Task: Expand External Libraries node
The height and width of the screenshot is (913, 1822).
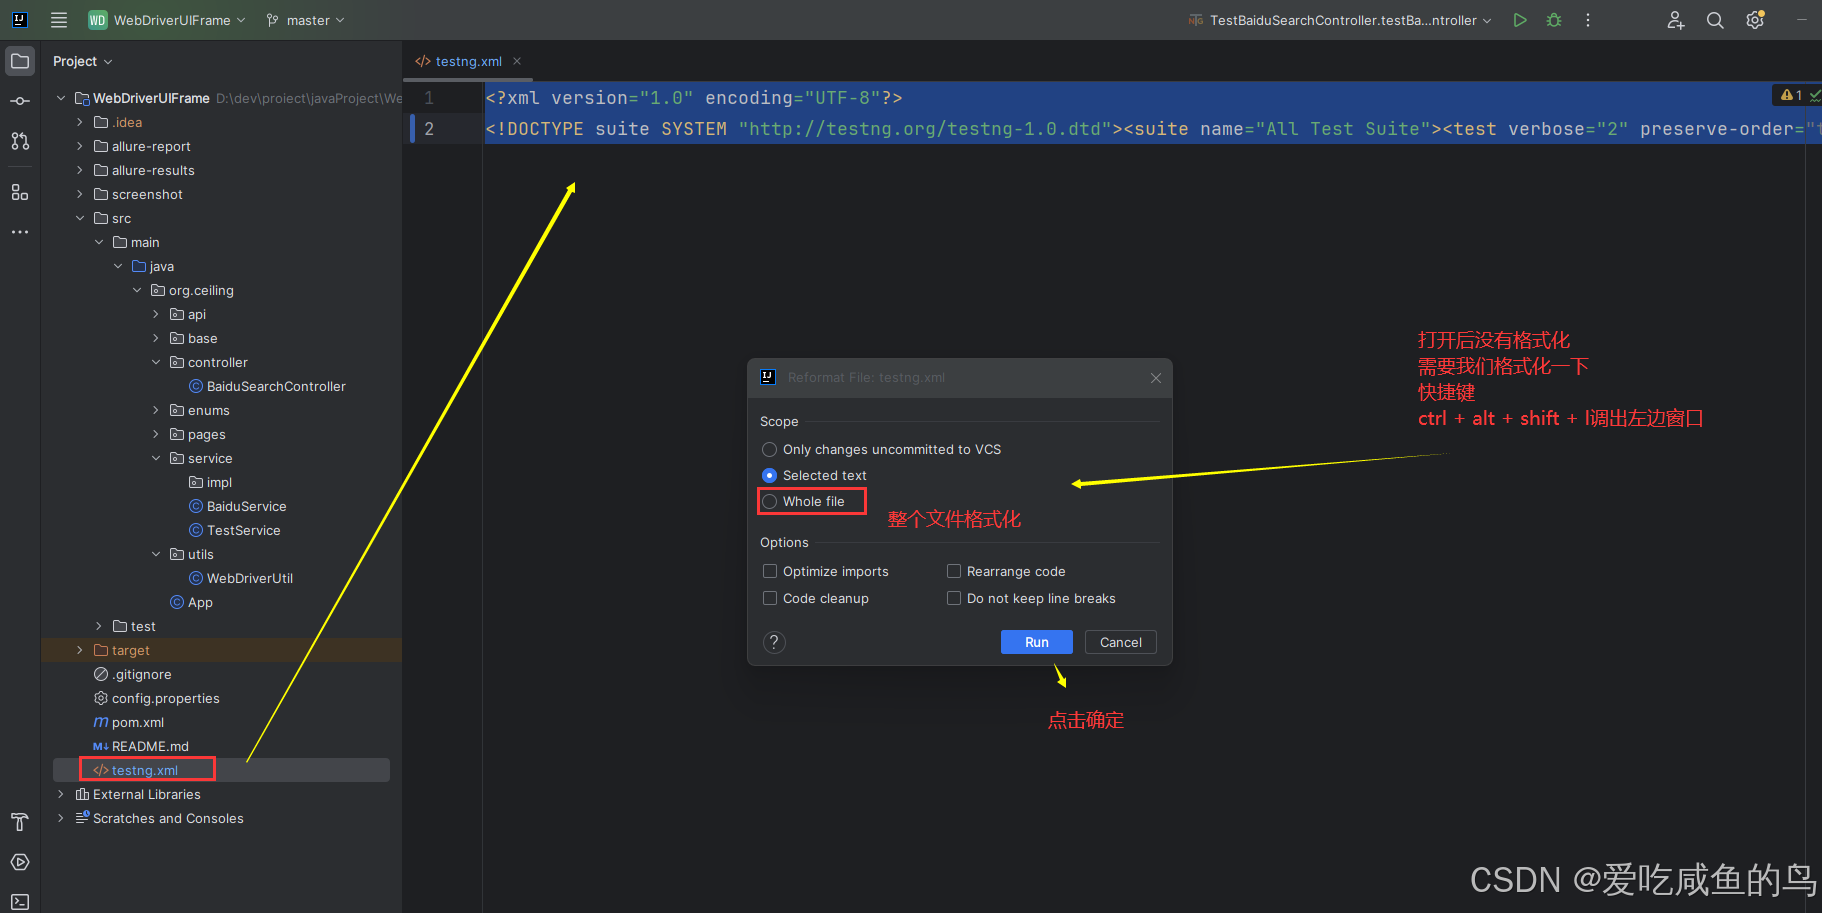Action: pyautogui.click(x=61, y=794)
